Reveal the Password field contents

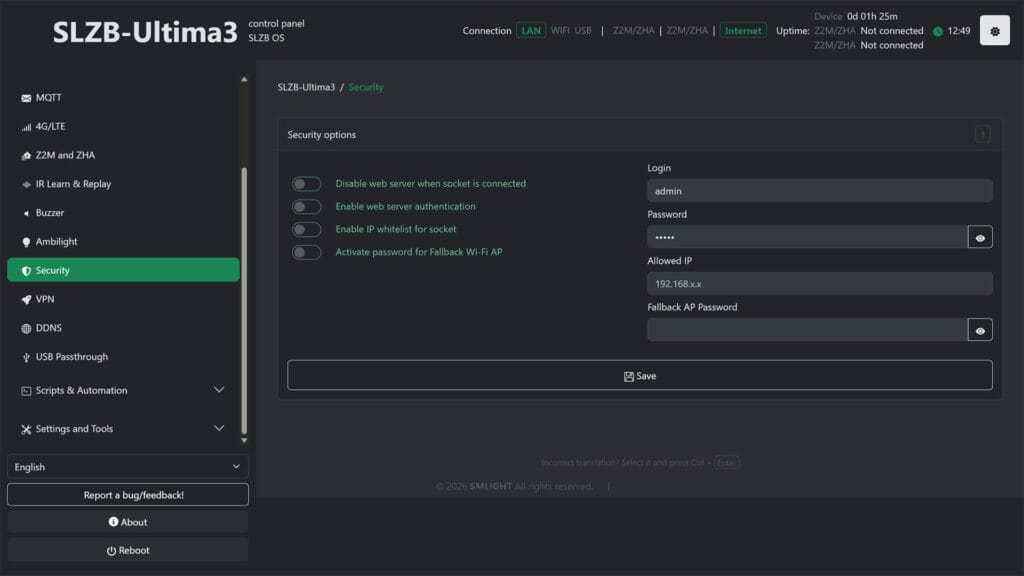(980, 236)
